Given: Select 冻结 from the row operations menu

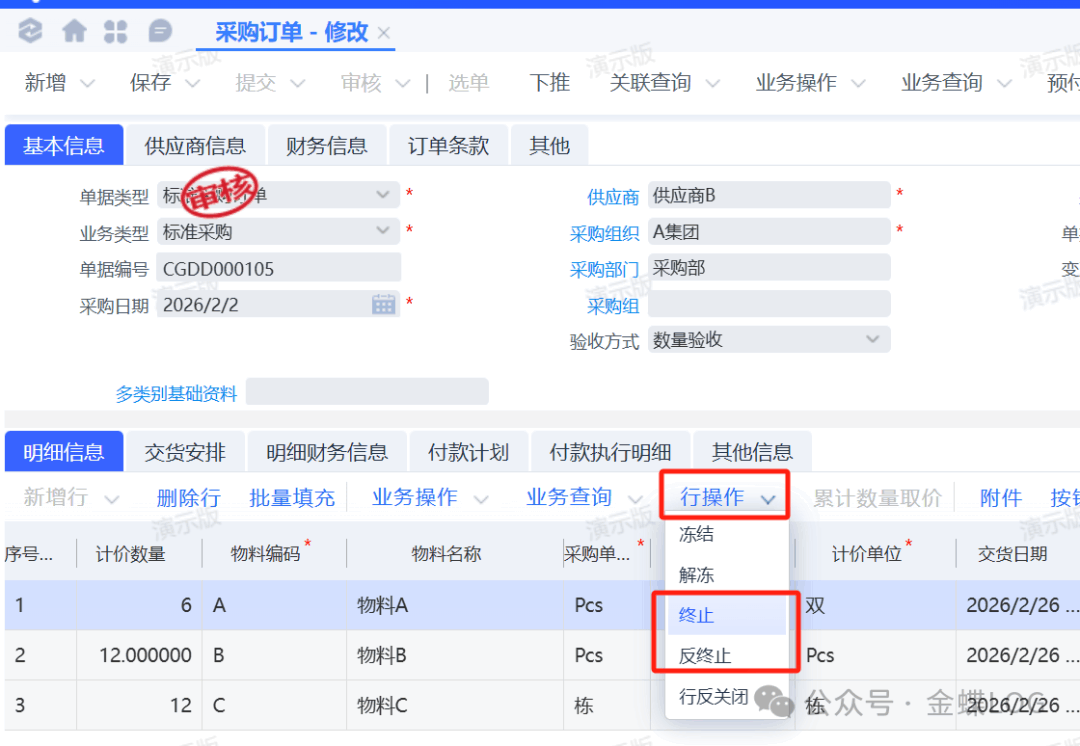Looking at the screenshot, I should [697, 534].
